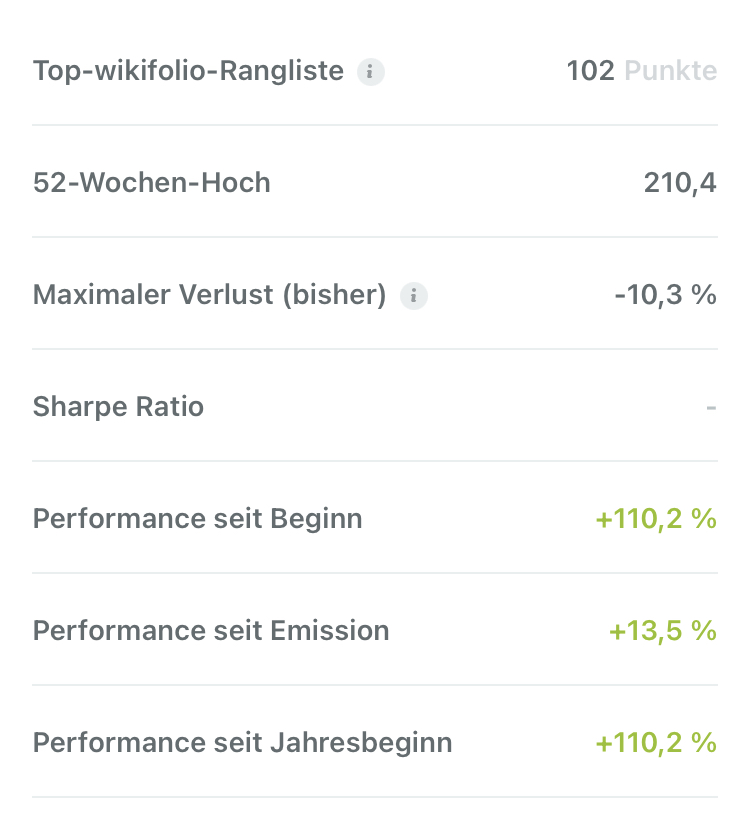The image size is (750, 824).
Task: Click divider line below the 52-Wochen-Hoch row
Action: coord(375,237)
